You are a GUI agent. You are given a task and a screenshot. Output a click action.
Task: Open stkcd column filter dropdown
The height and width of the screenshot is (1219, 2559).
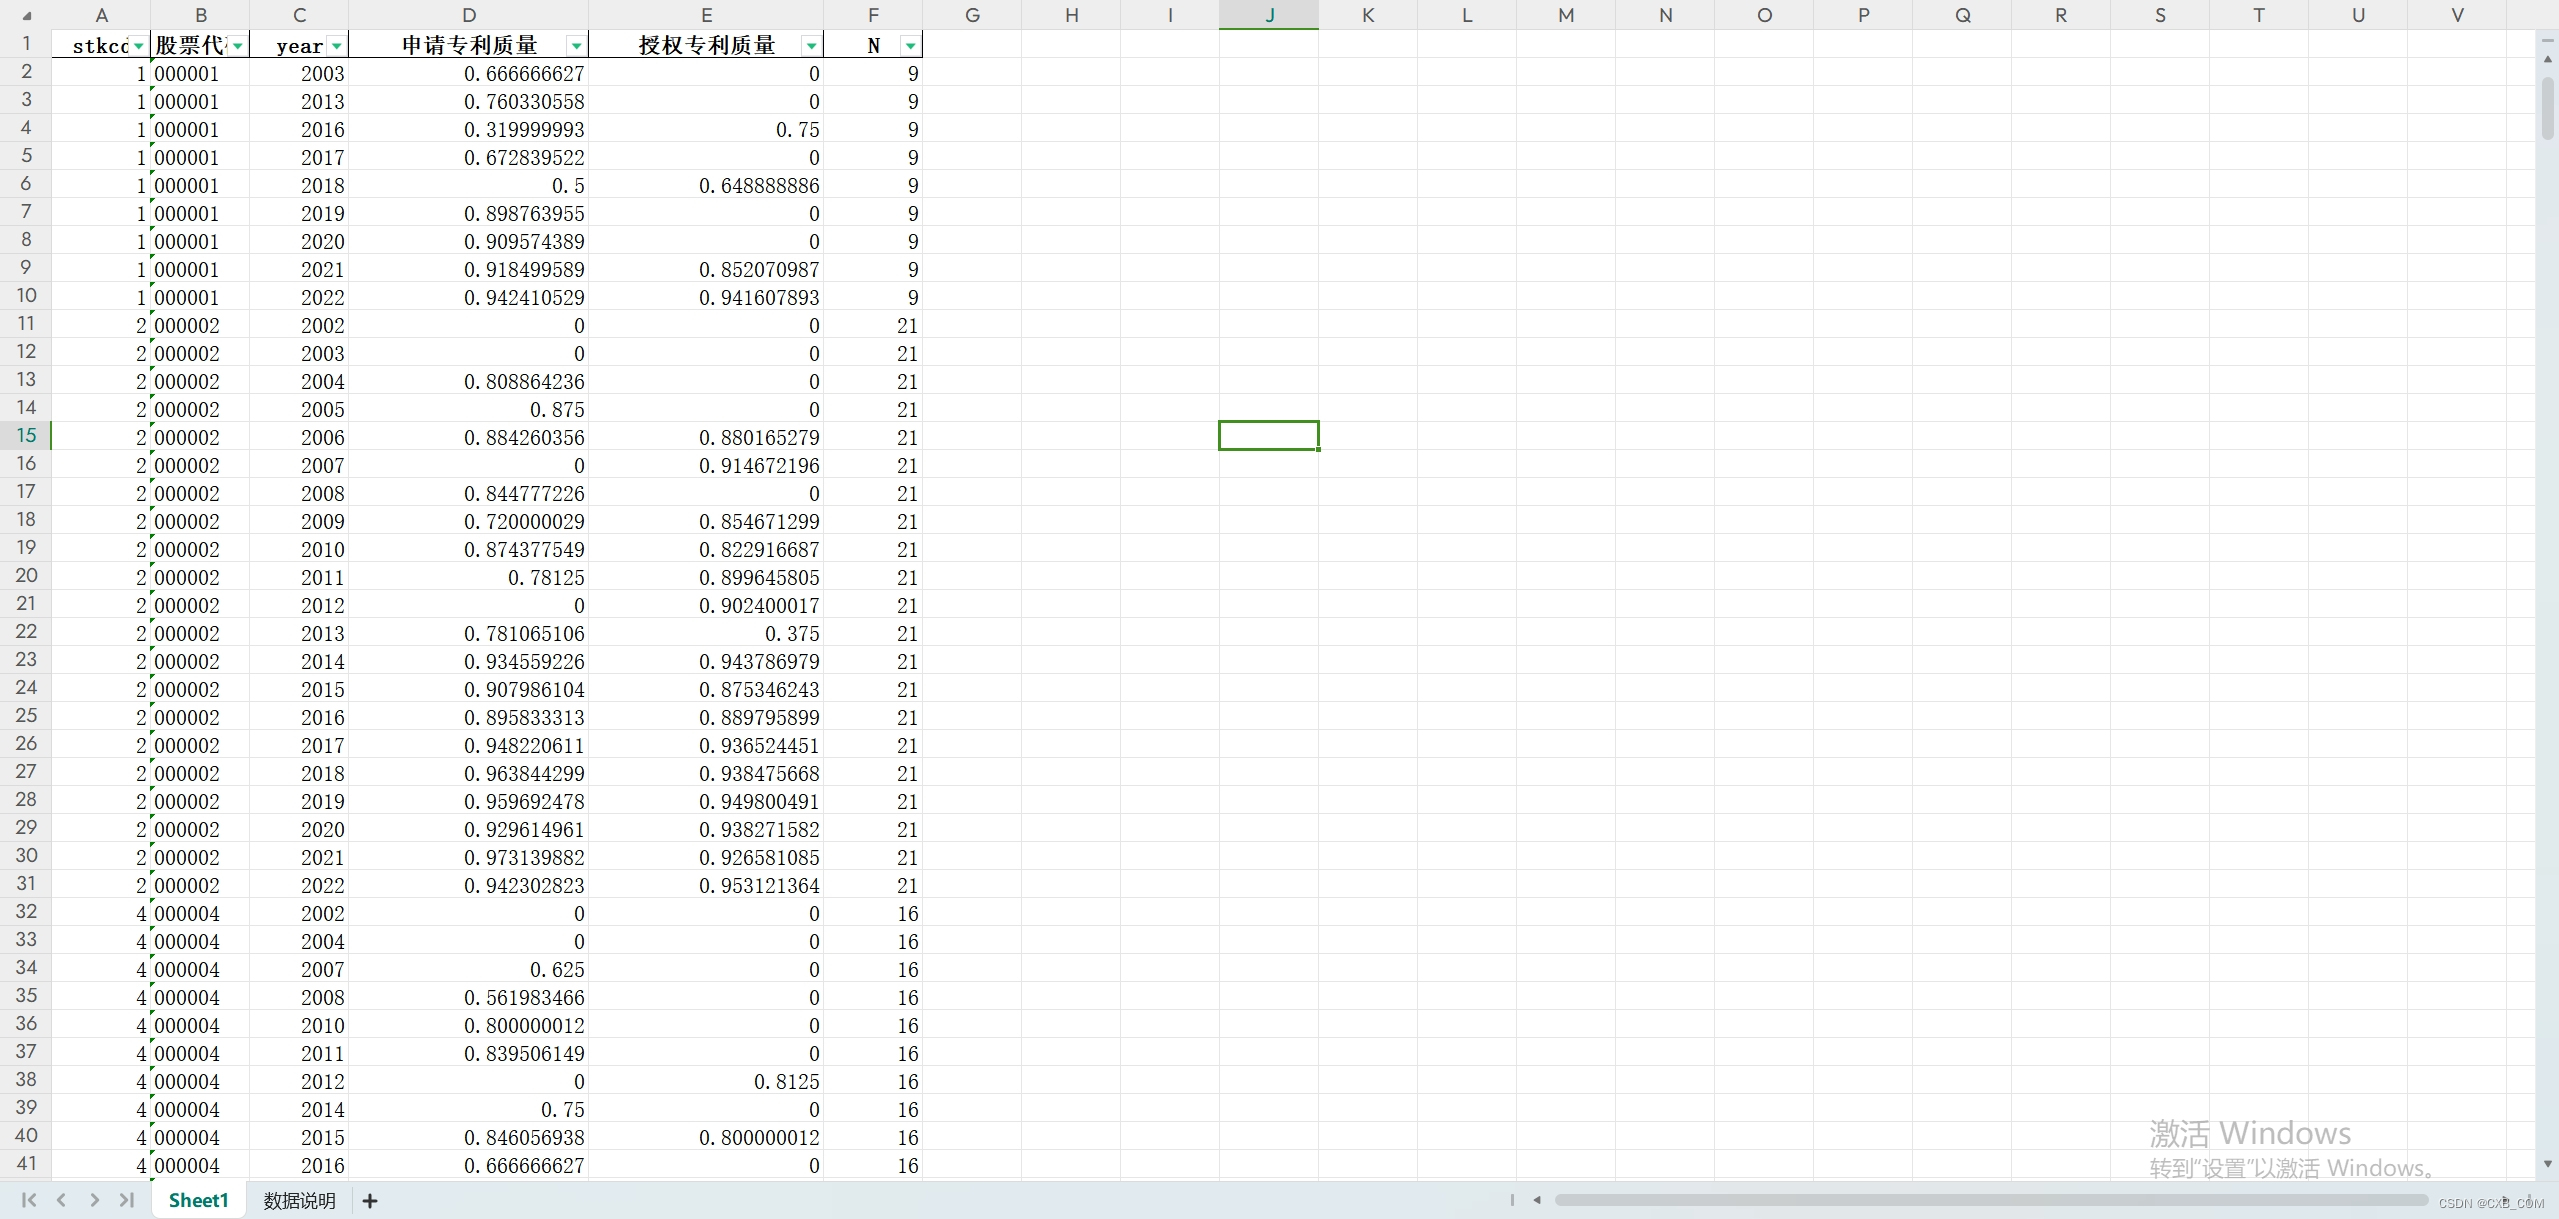138,46
